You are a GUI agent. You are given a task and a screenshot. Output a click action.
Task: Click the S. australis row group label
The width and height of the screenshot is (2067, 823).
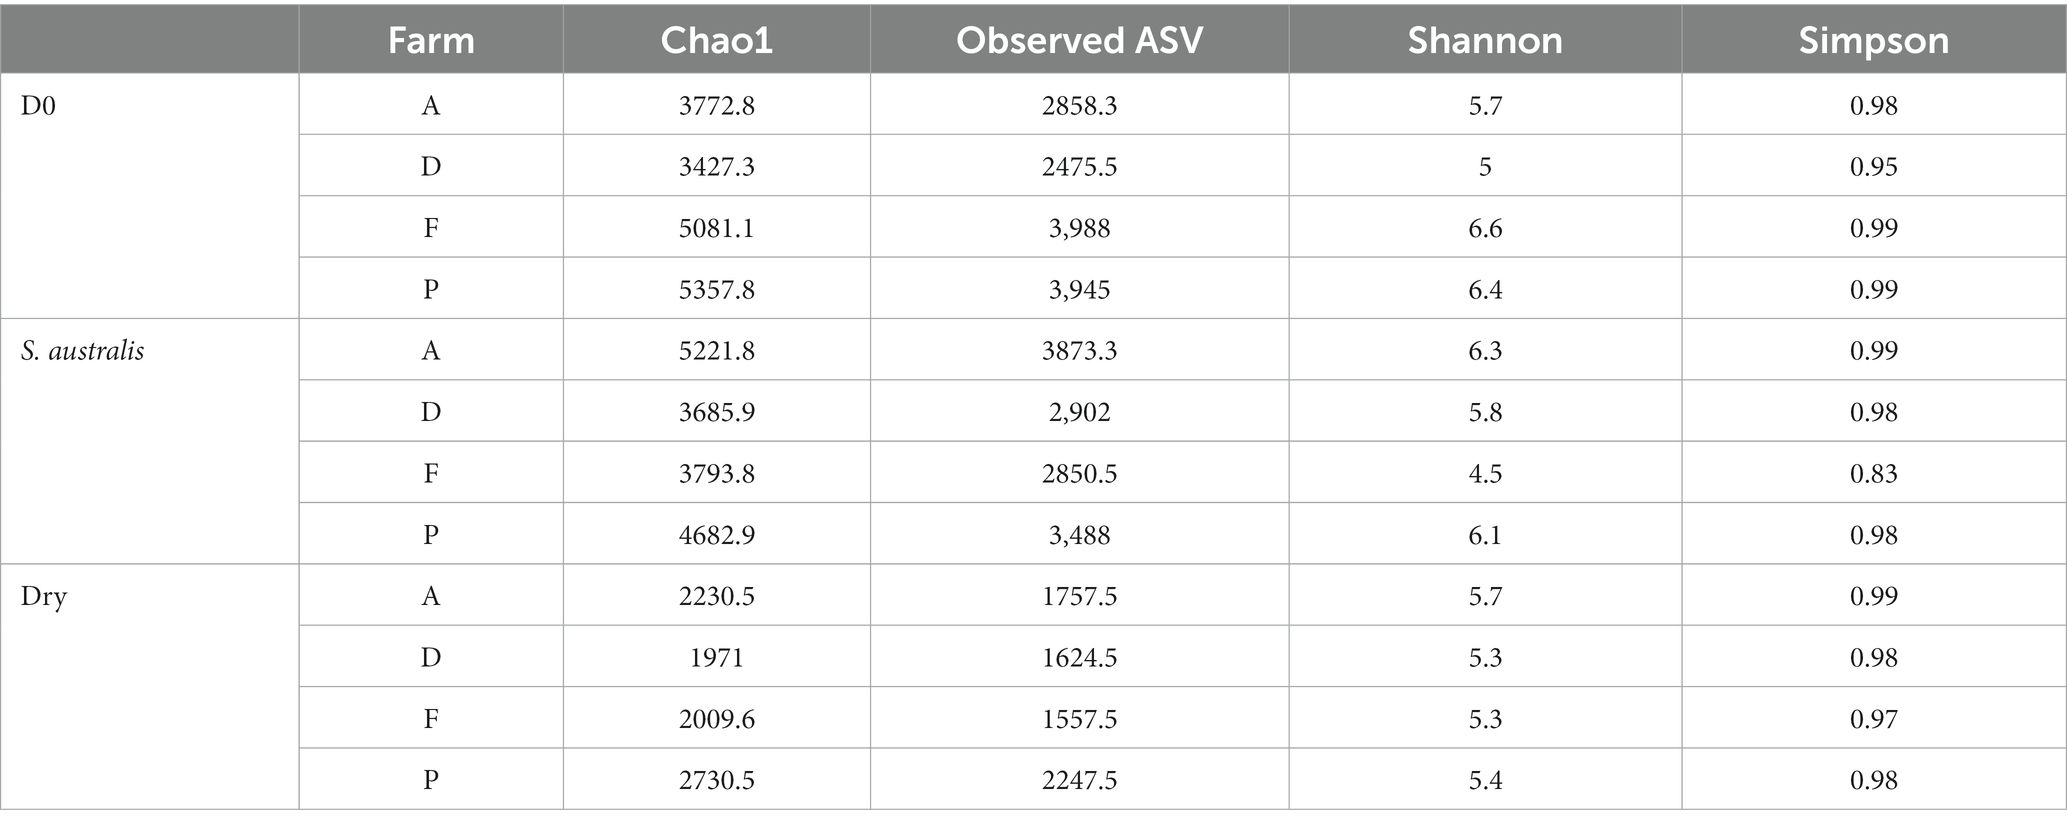pos(82,351)
